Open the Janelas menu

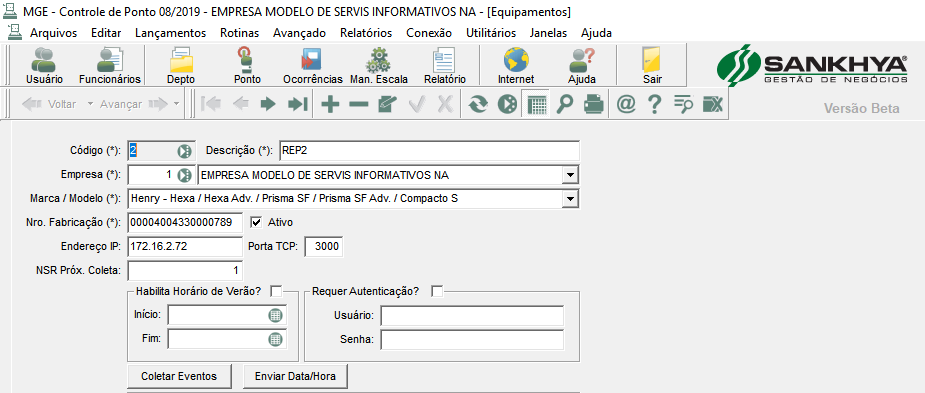[548, 33]
